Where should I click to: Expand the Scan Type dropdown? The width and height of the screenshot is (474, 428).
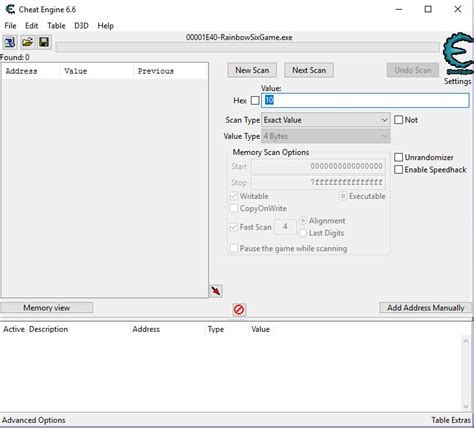326,120
